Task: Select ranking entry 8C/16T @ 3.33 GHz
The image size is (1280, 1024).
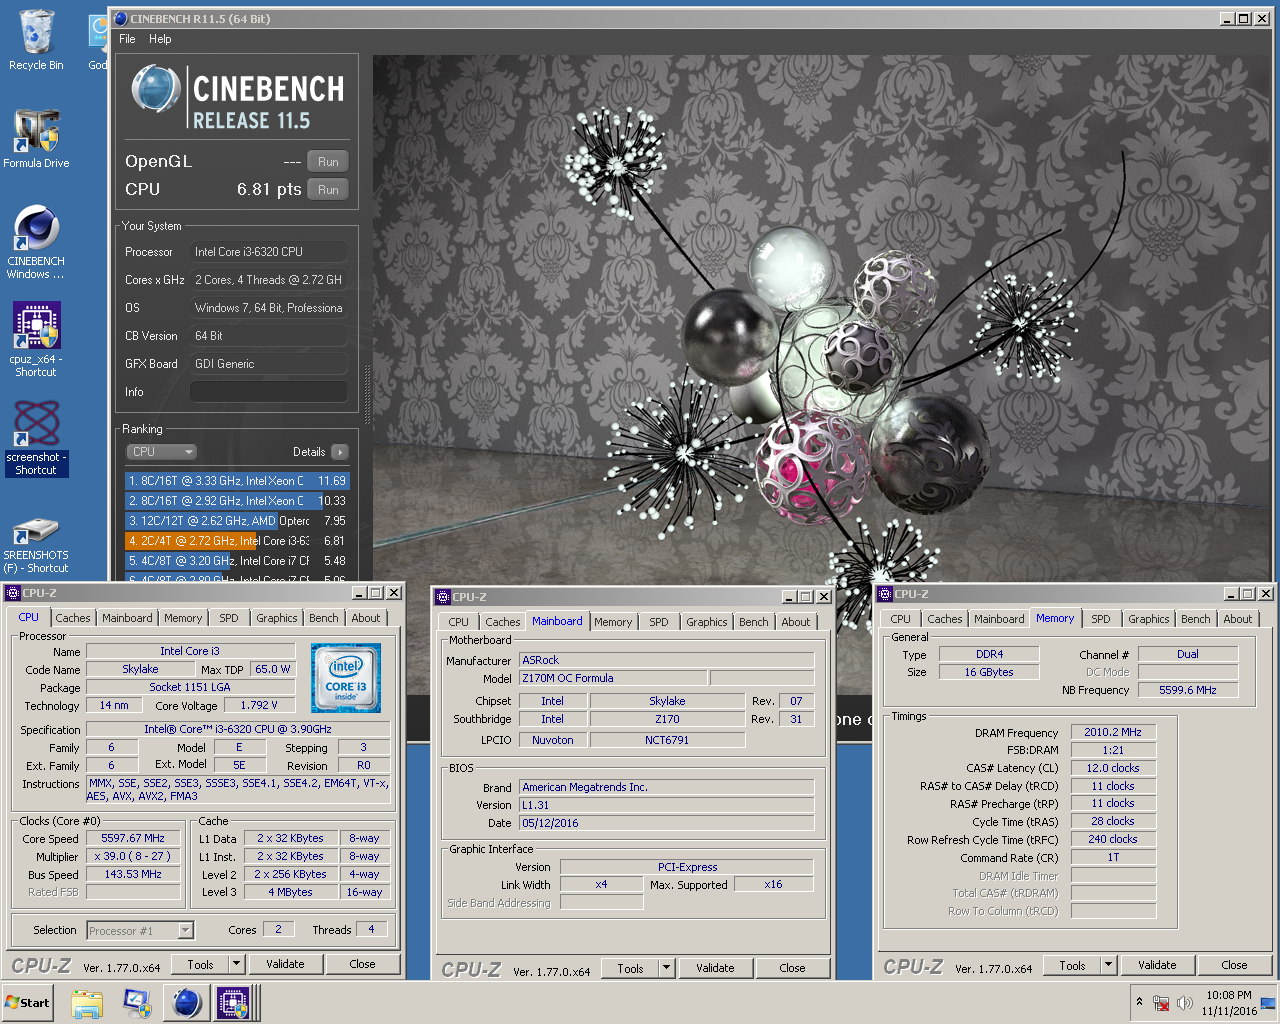Action: click(x=237, y=481)
